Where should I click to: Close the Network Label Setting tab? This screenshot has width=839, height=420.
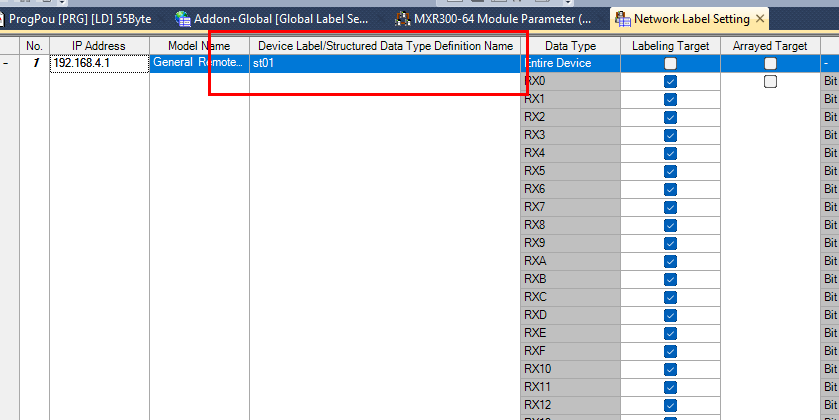tap(760, 18)
